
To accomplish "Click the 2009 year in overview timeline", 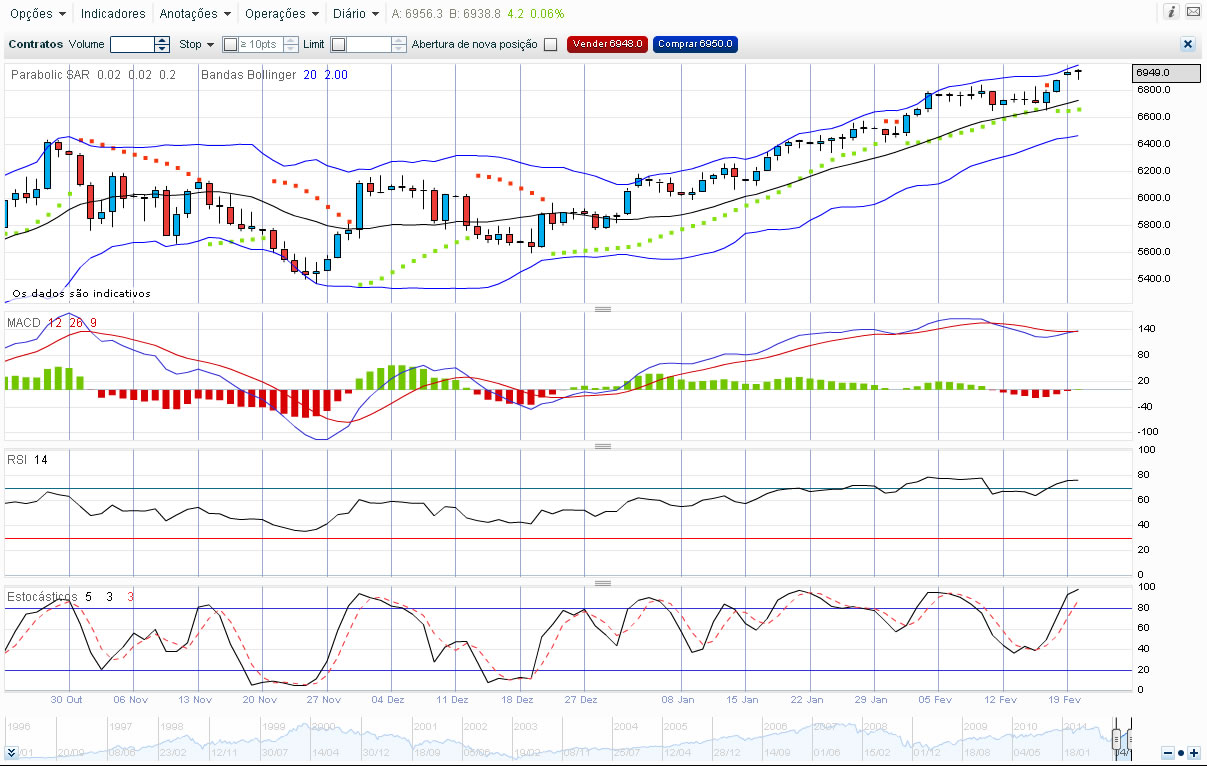I will (x=977, y=726).
